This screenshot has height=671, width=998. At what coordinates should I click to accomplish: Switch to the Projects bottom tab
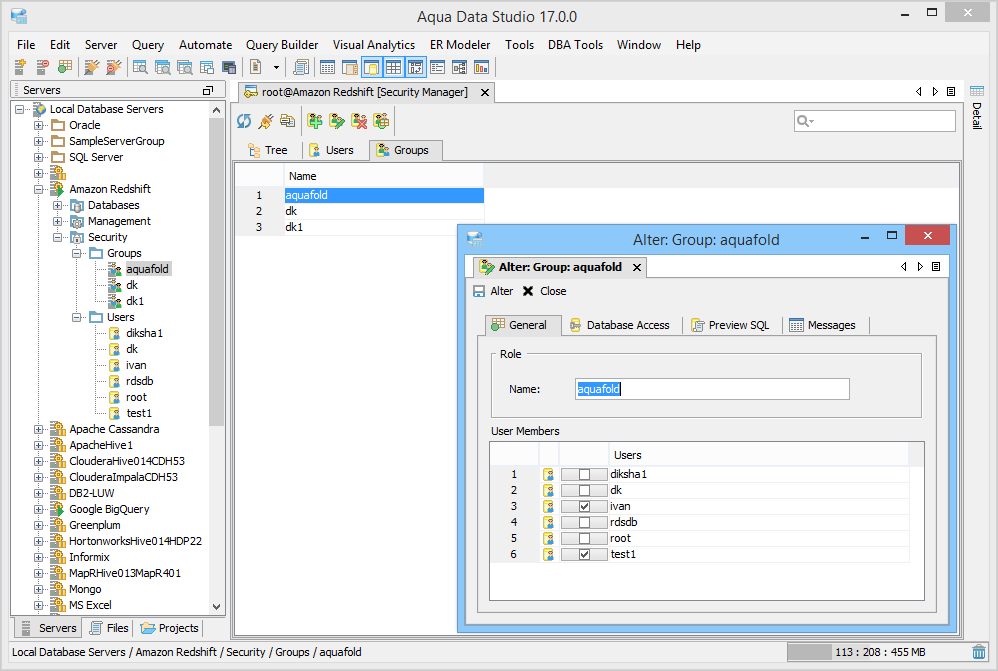click(x=169, y=628)
